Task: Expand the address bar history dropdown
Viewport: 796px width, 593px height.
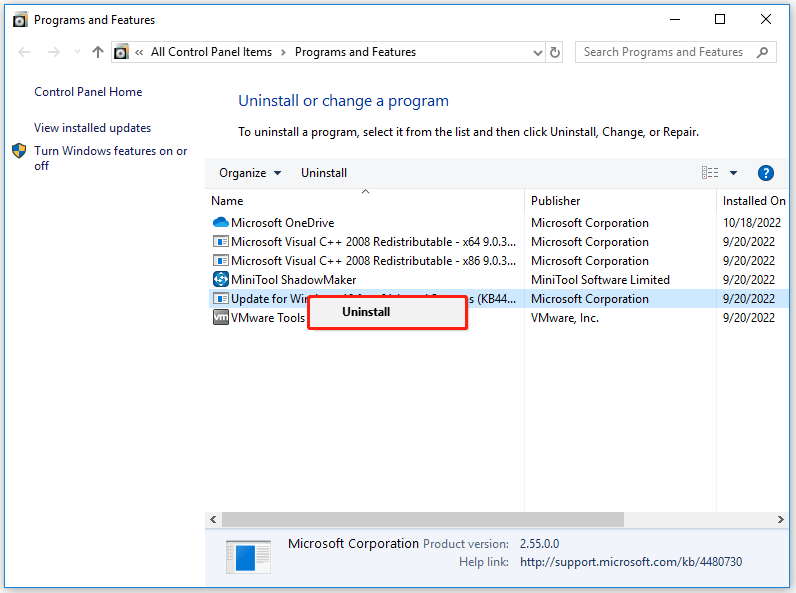Action: (x=538, y=52)
